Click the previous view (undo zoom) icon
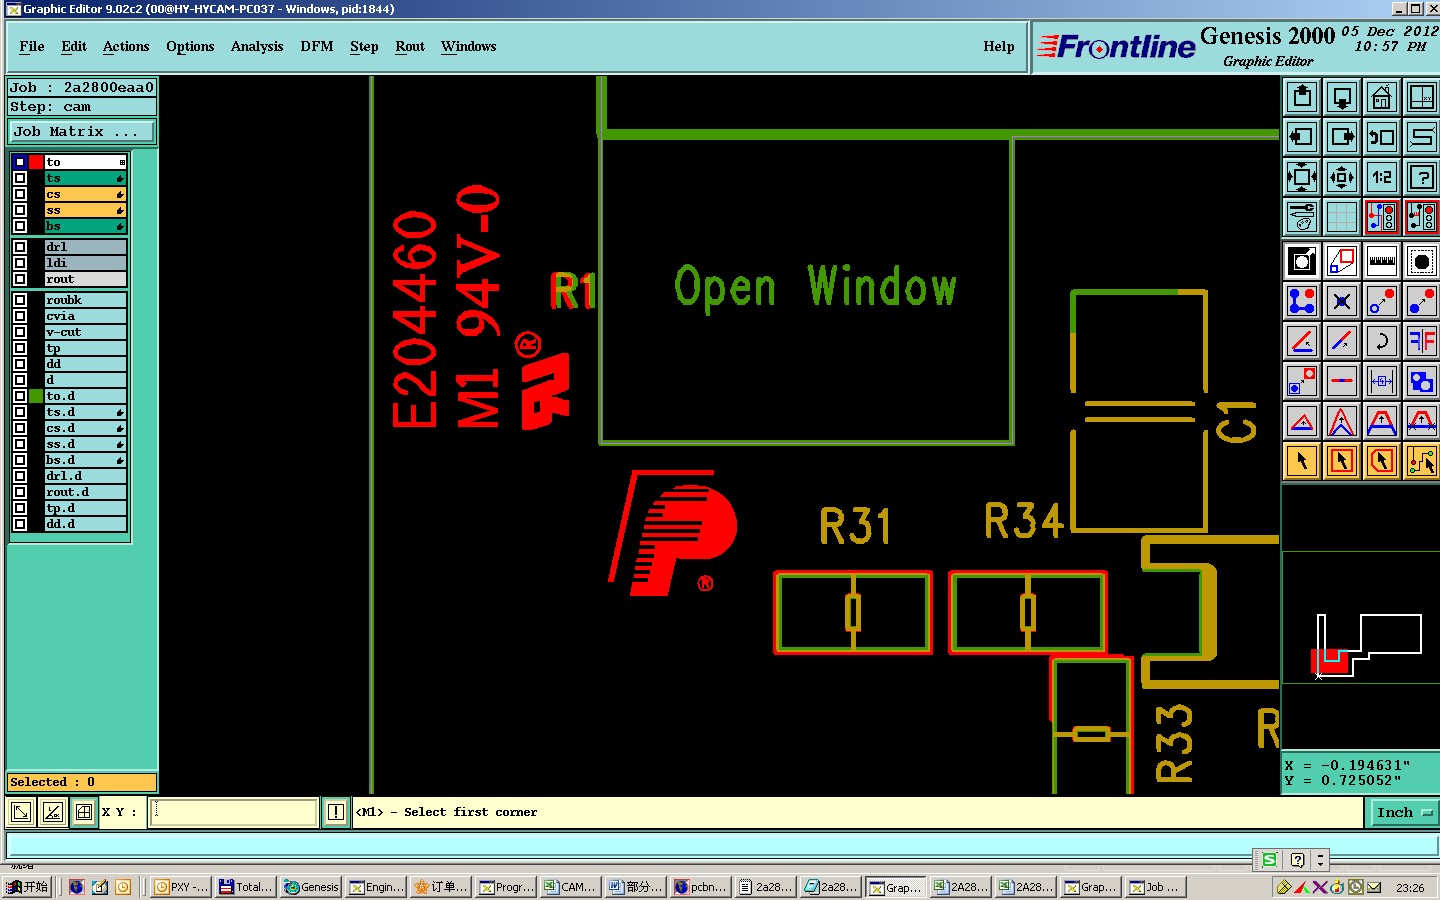 point(1382,137)
